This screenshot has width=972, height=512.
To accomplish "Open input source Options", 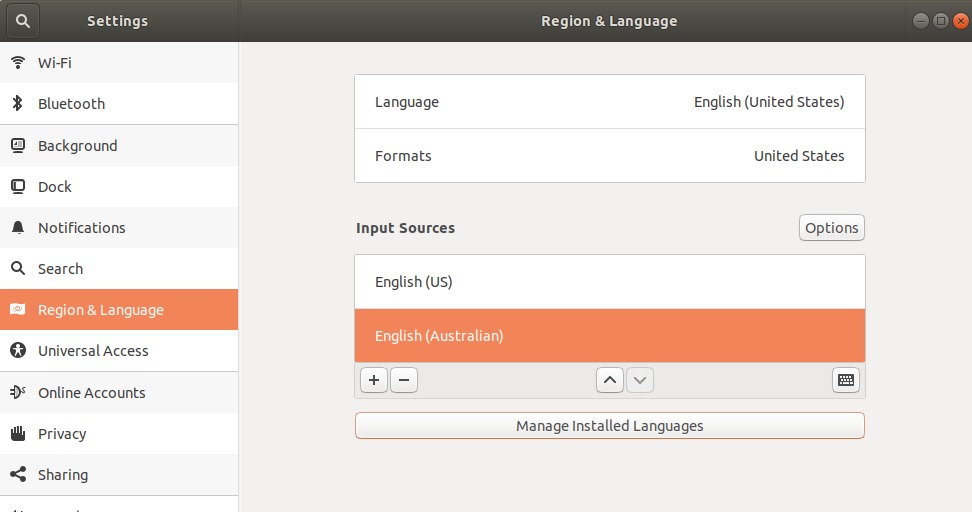I will pos(832,227).
